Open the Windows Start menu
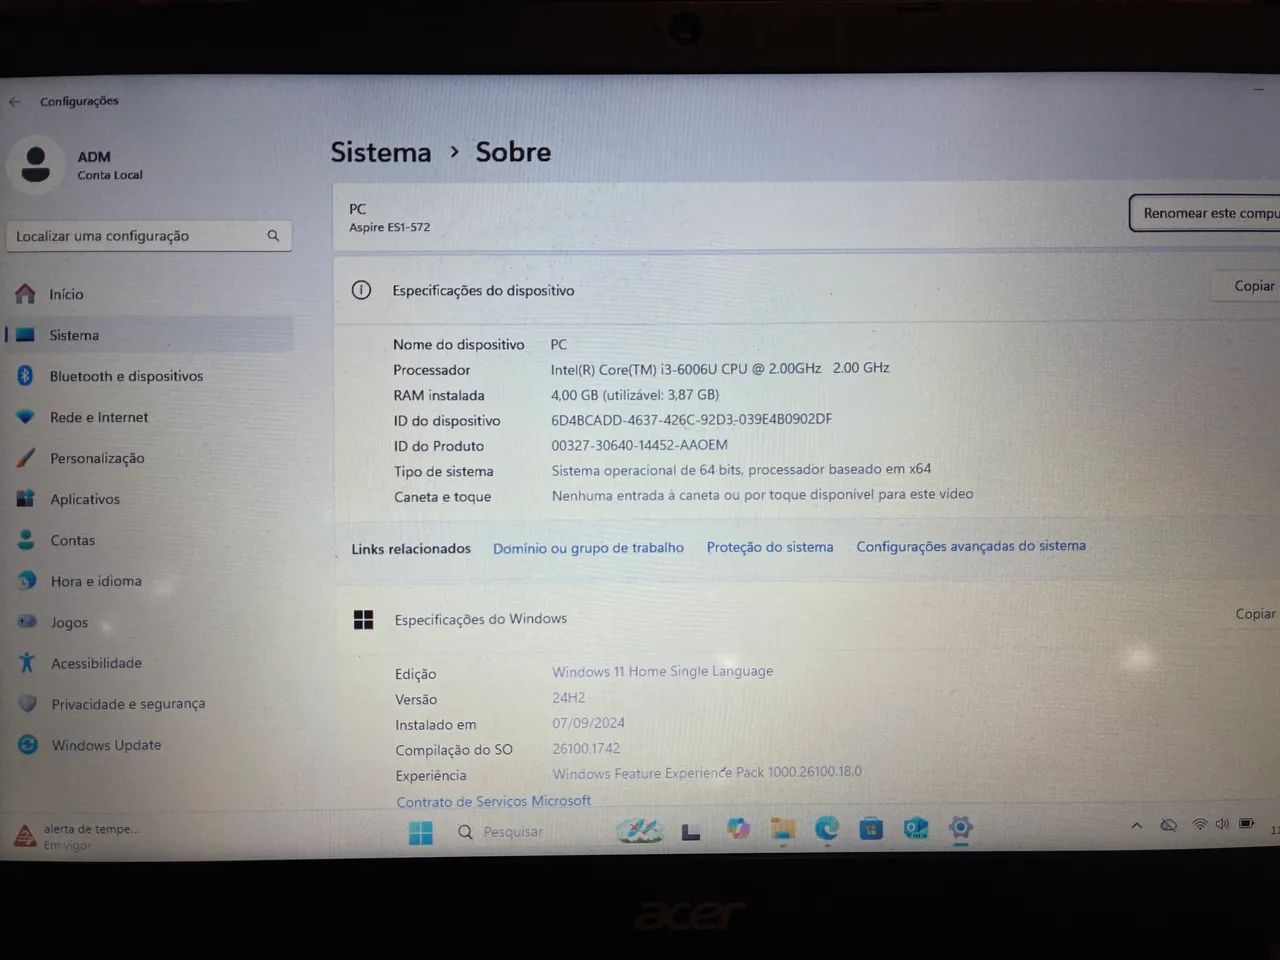 click(x=421, y=832)
